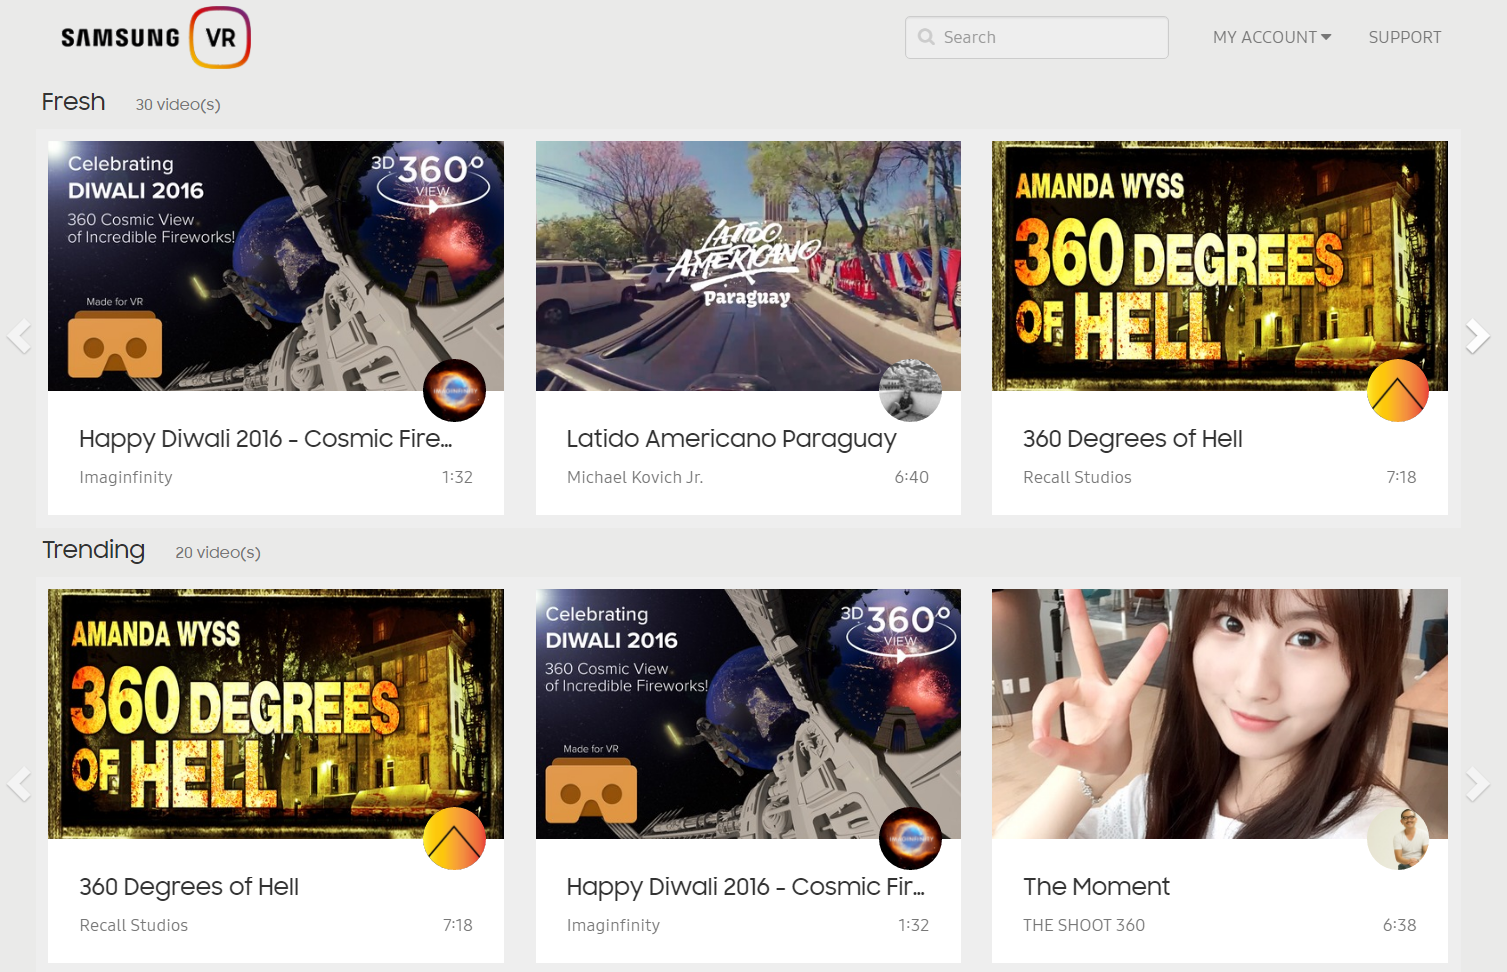Open title Happy Diwali 2016 in Fresh
The height and width of the screenshot is (972, 1507).
pos(266,439)
